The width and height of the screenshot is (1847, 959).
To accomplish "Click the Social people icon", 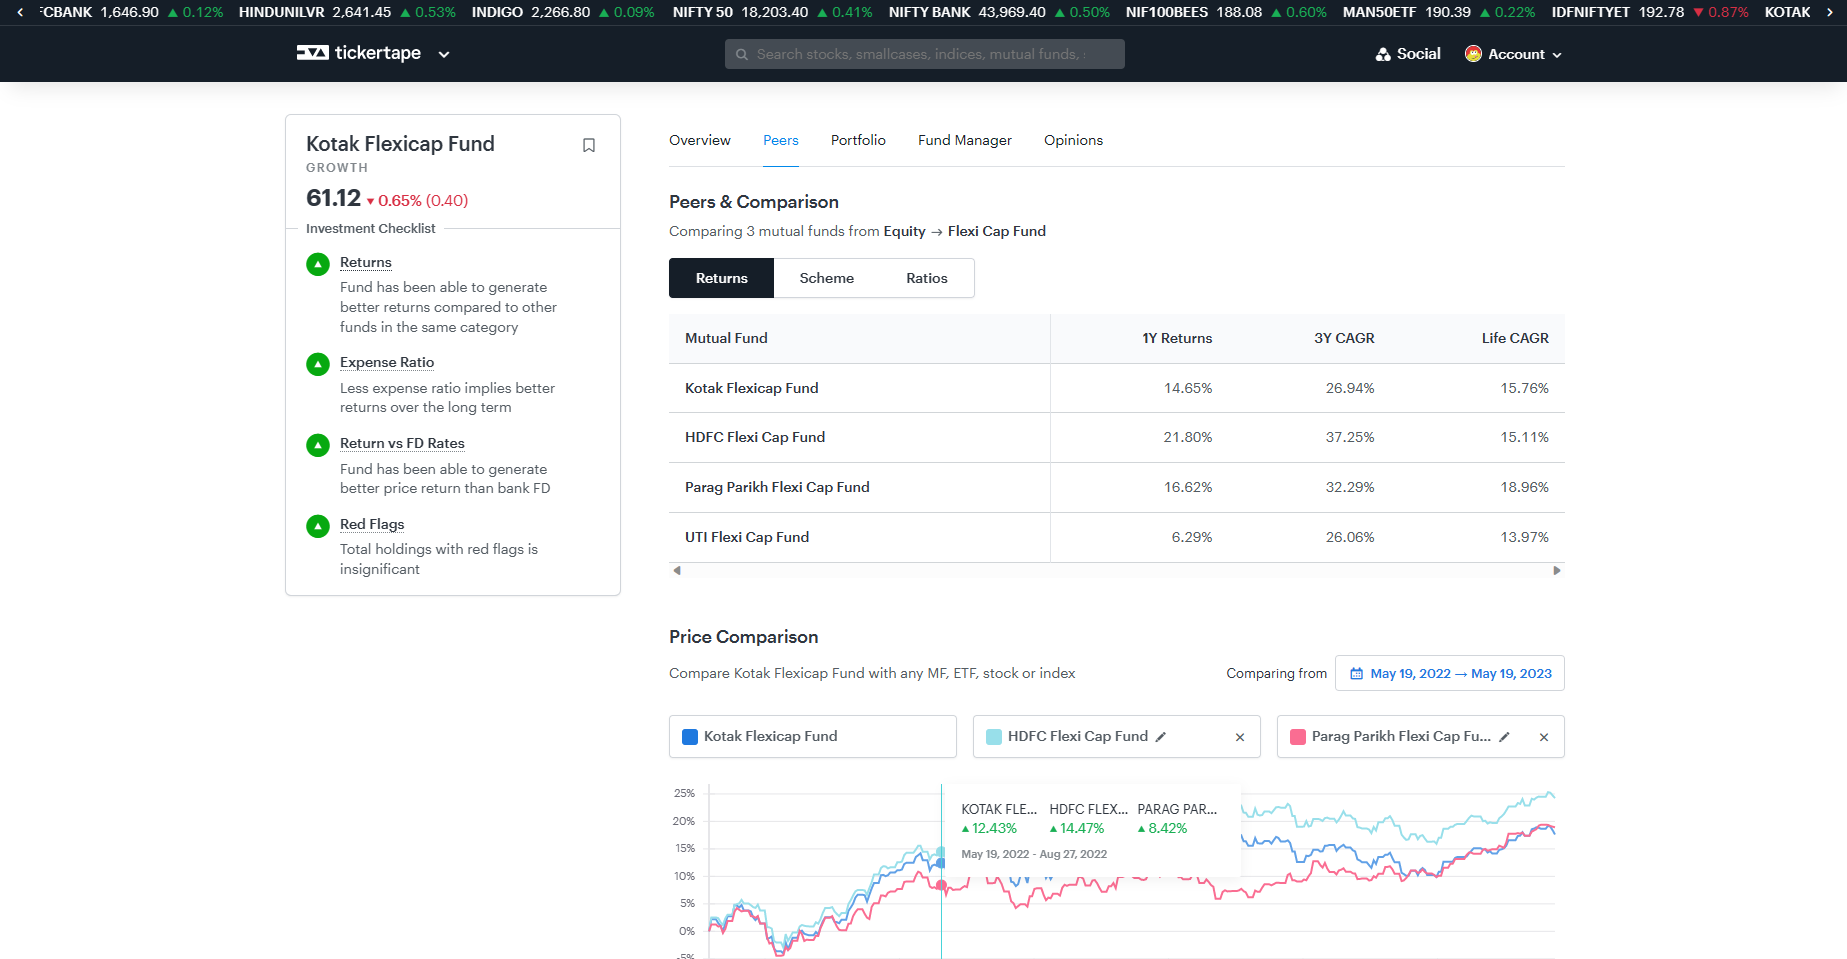I will (1383, 54).
